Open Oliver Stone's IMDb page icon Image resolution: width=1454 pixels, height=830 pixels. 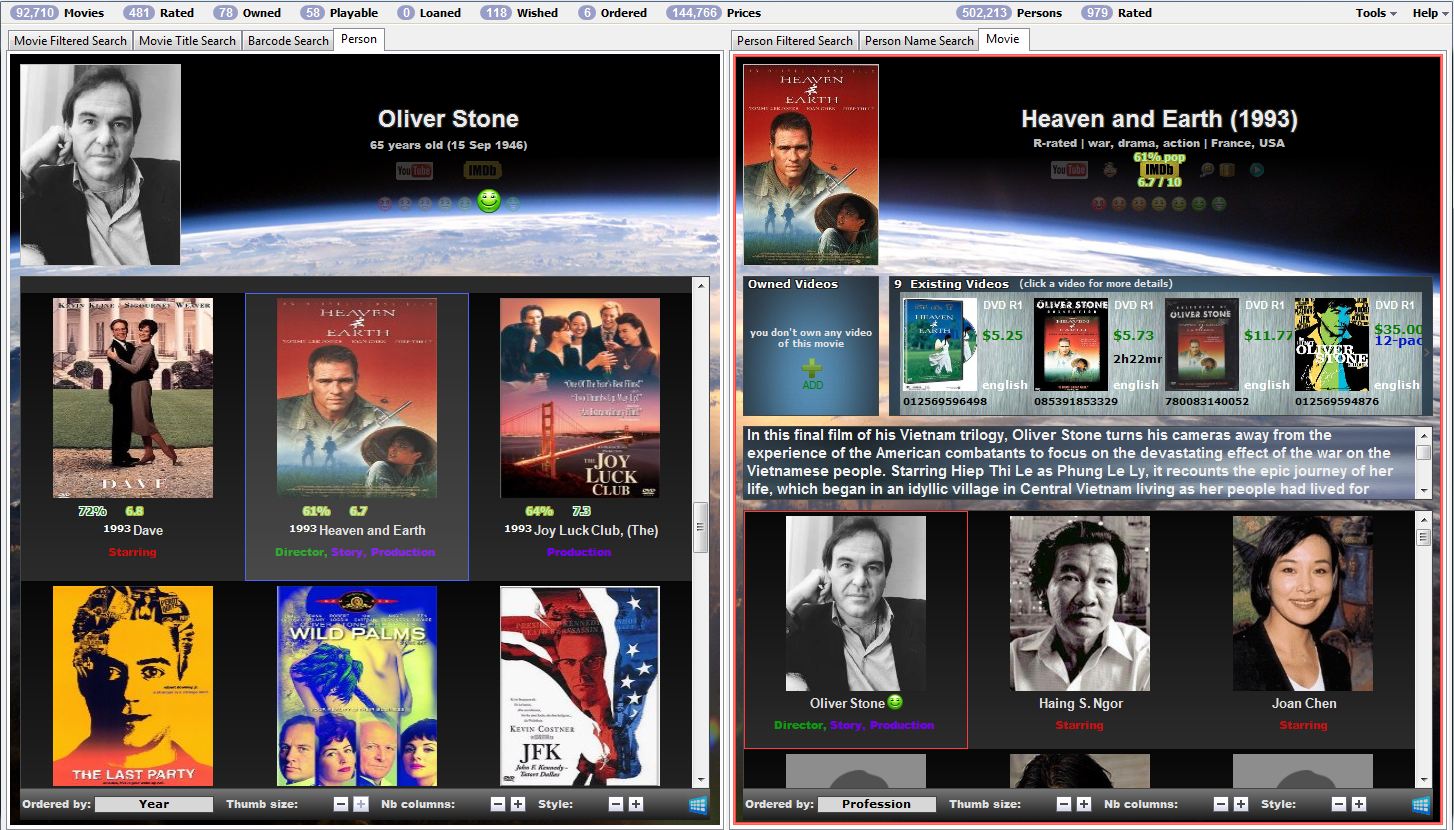tap(483, 171)
